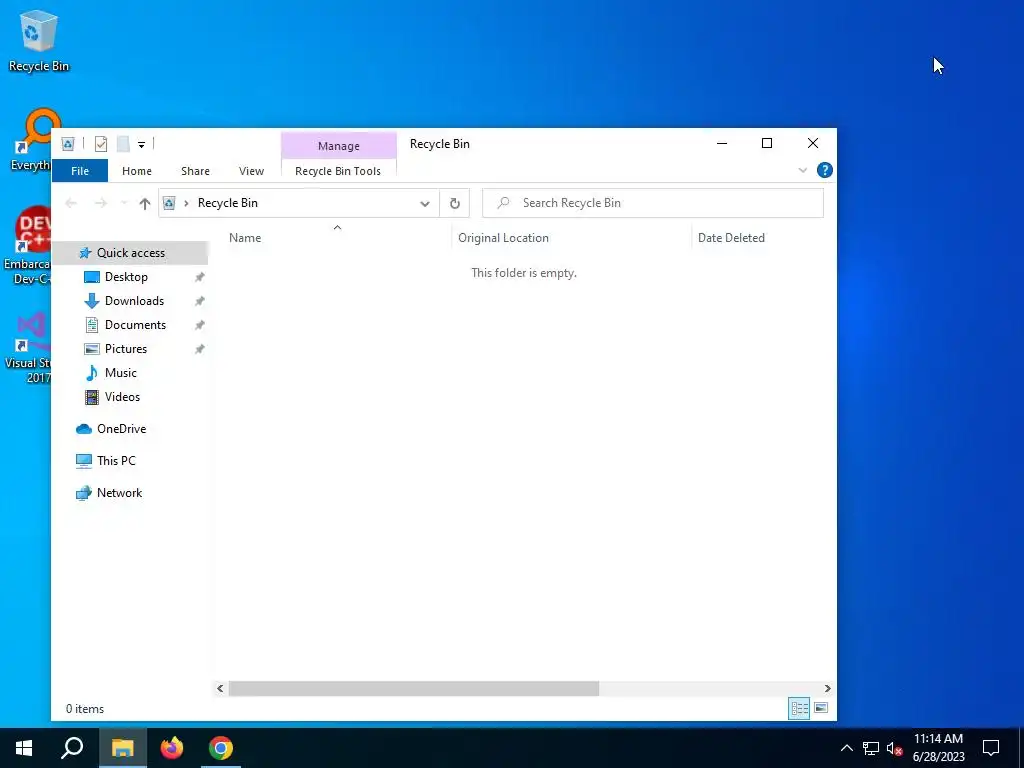Click the network tray icon

tap(871, 748)
